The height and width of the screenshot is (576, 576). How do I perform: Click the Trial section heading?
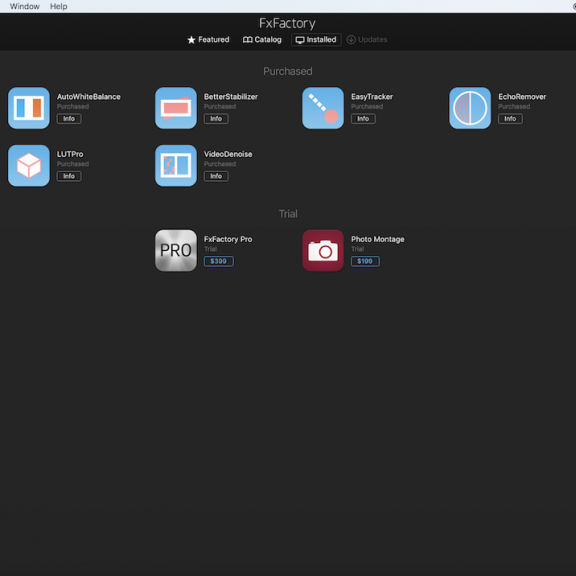click(288, 214)
